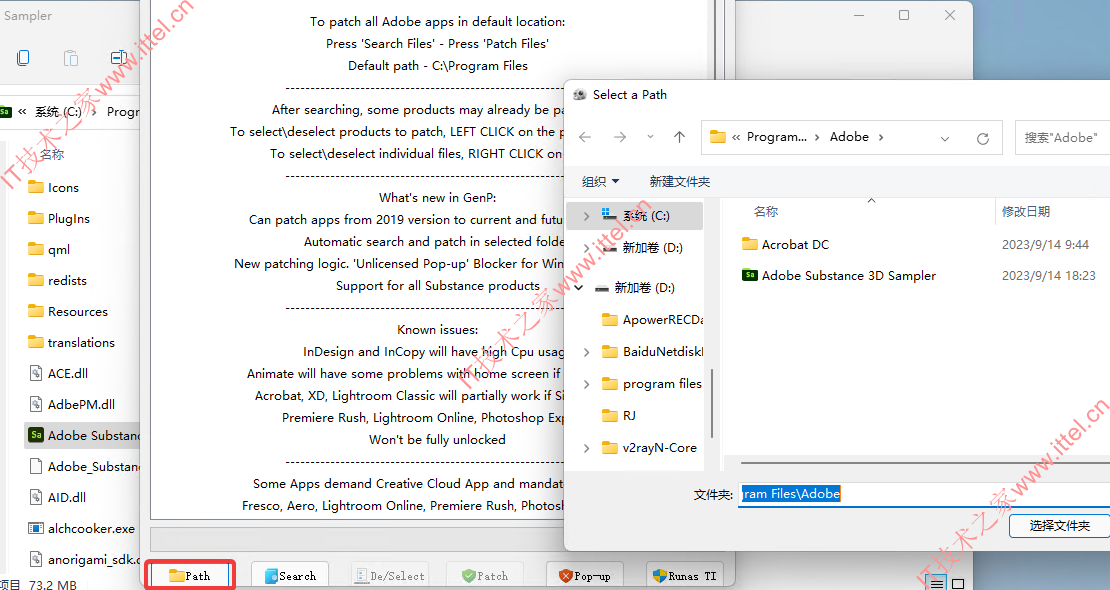Click the v2rayN-Core folder icon
1110x590 pixels.
click(610, 448)
